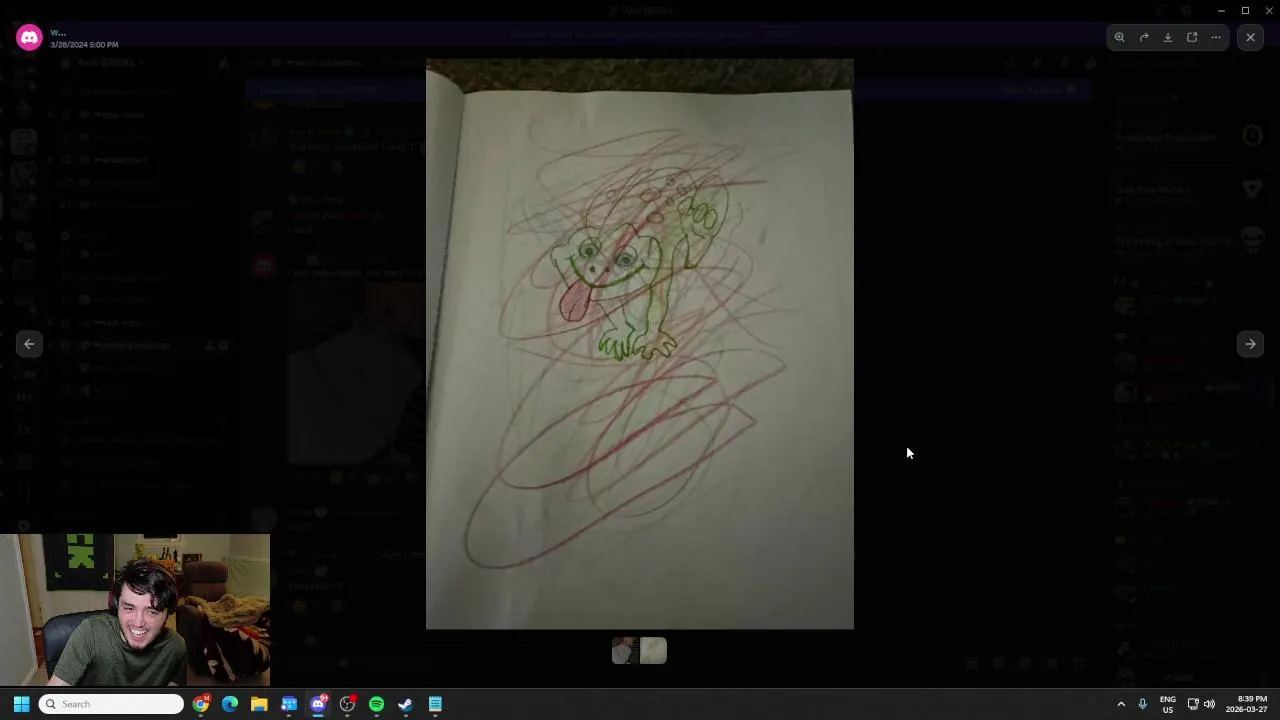Open the ENG US language switcher

pos(1168,704)
